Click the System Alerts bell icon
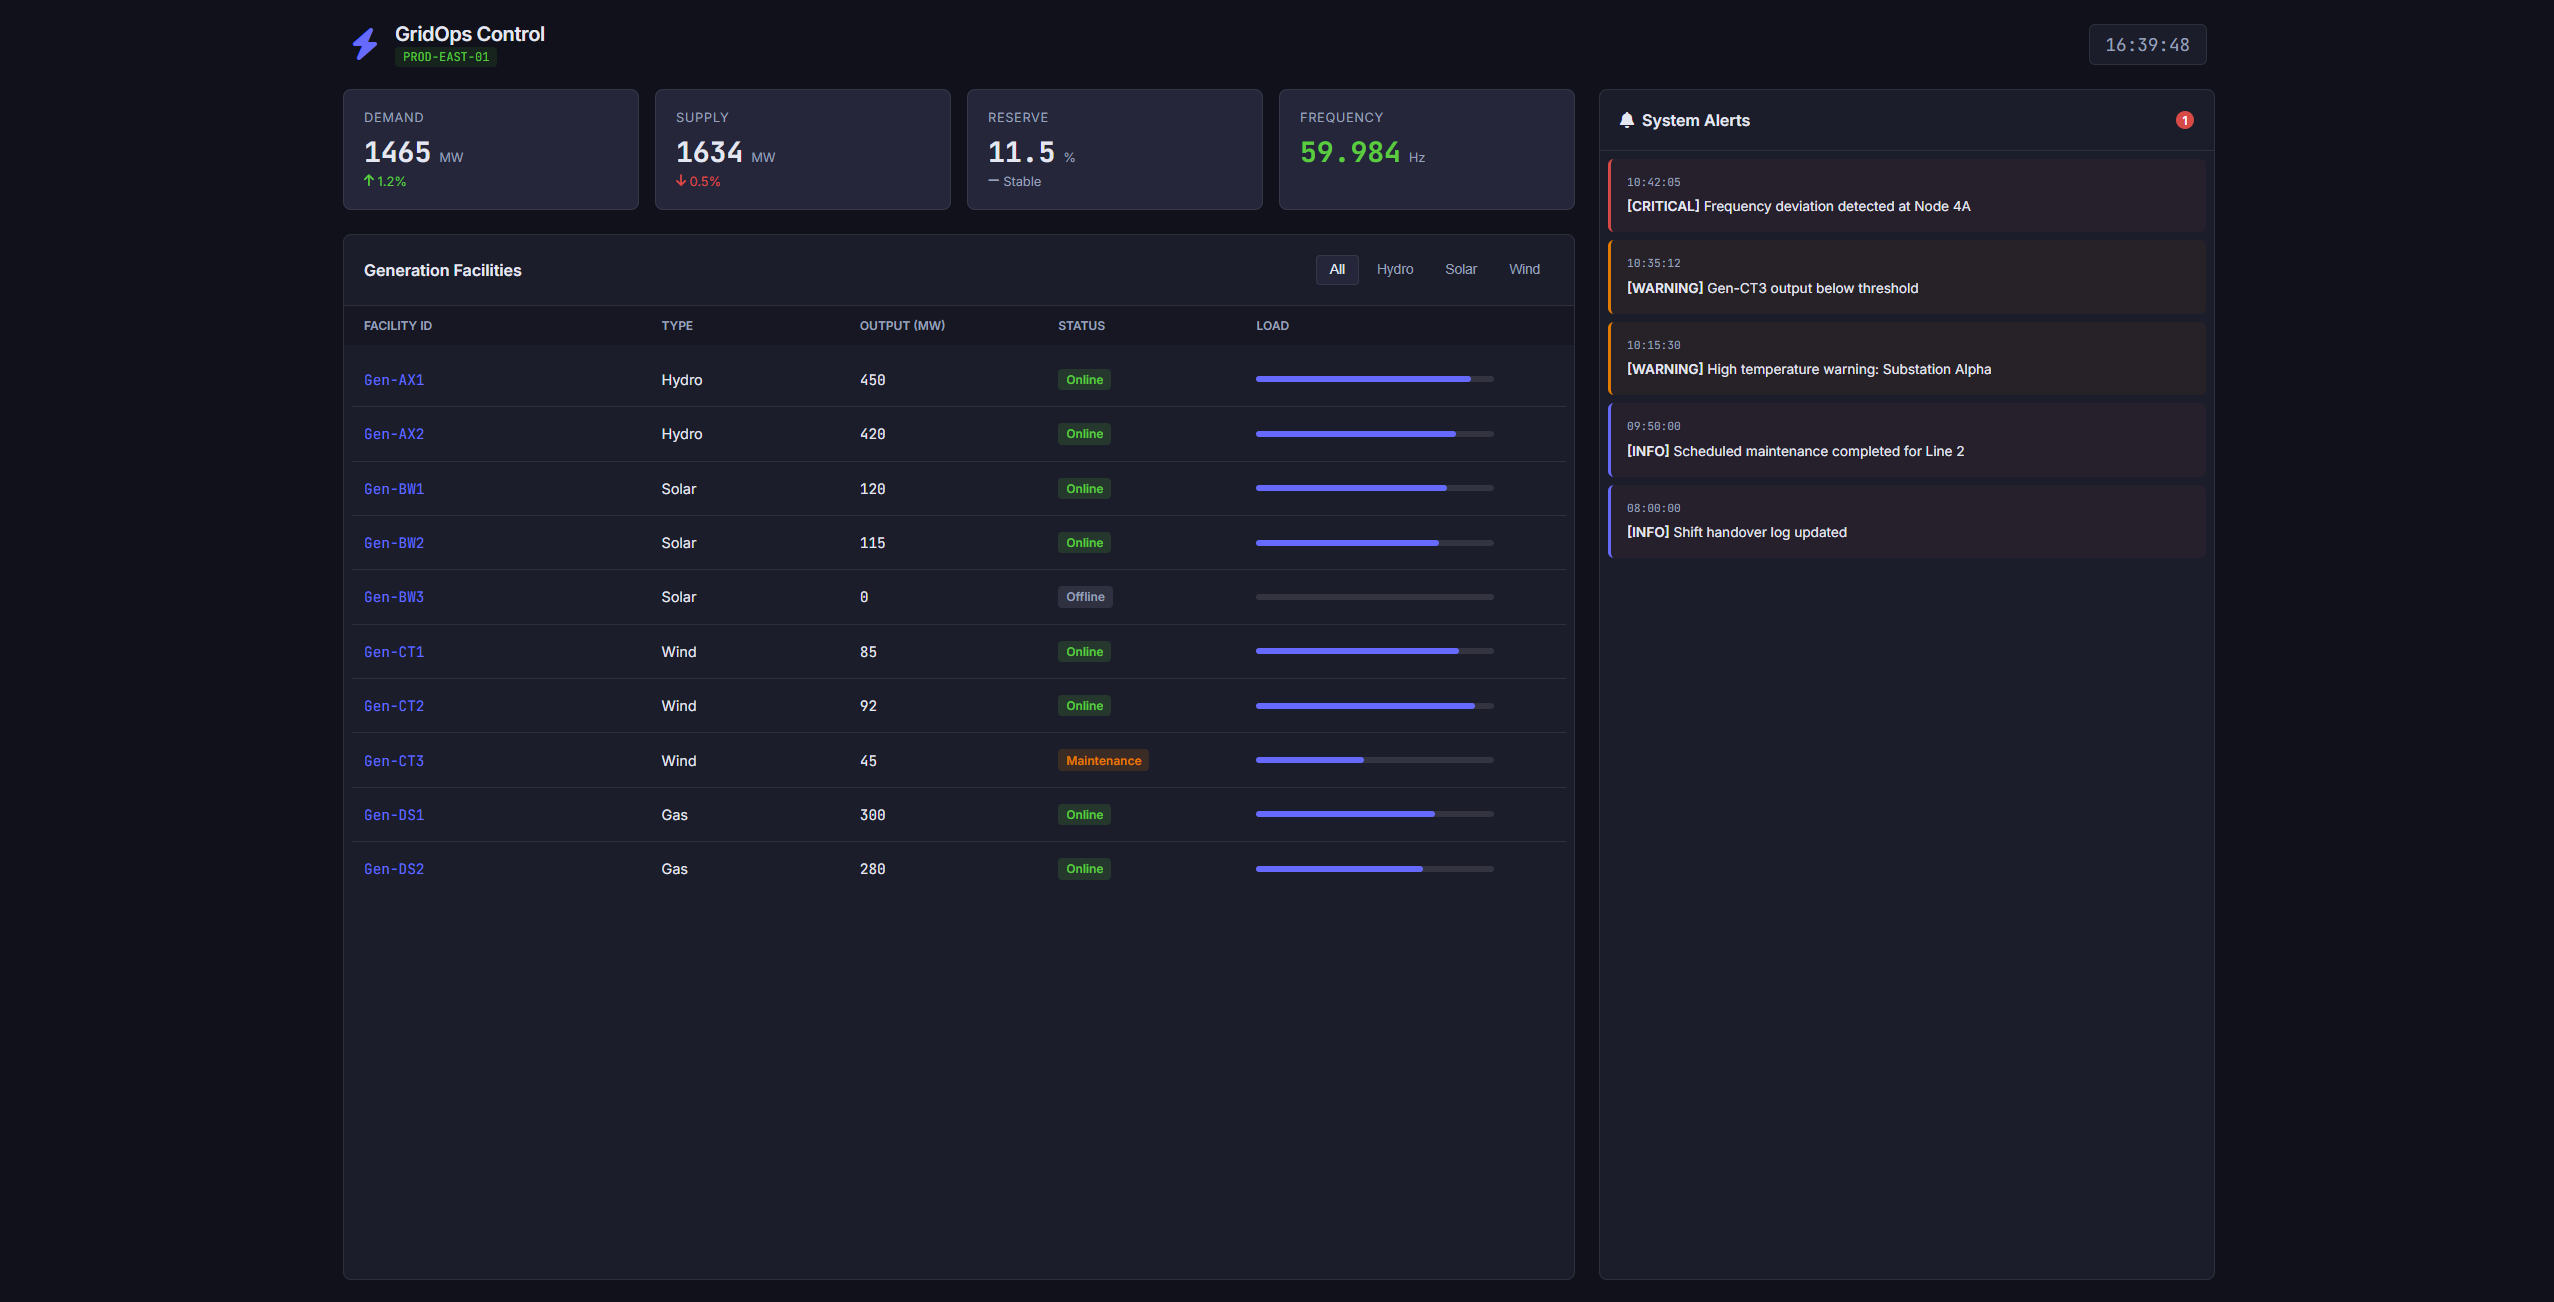Viewport: 2554px width, 1302px height. (1627, 120)
